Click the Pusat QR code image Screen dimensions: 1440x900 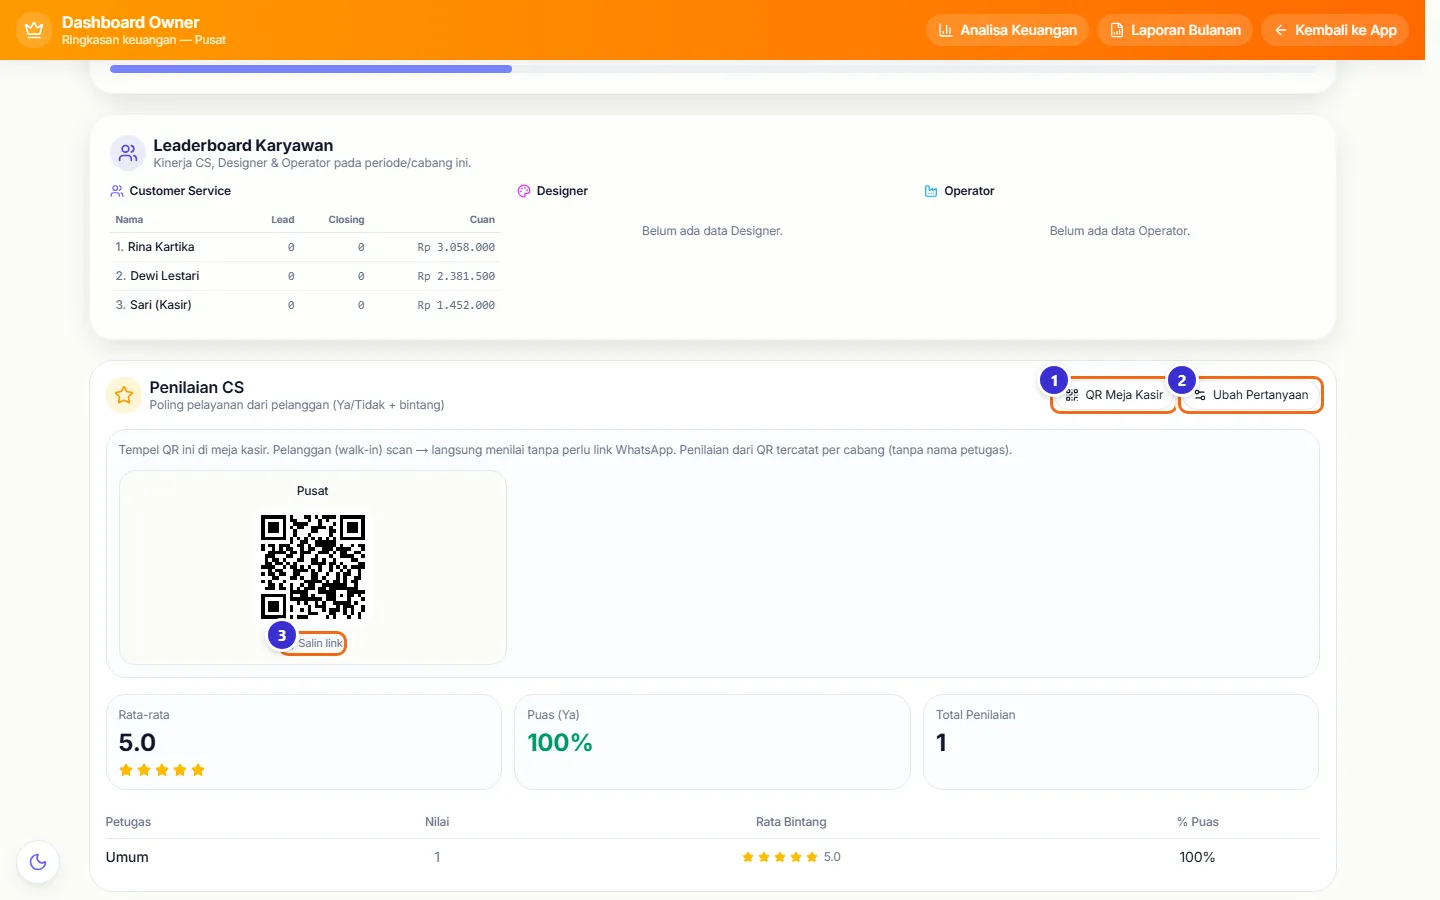click(x=313, y=567)
